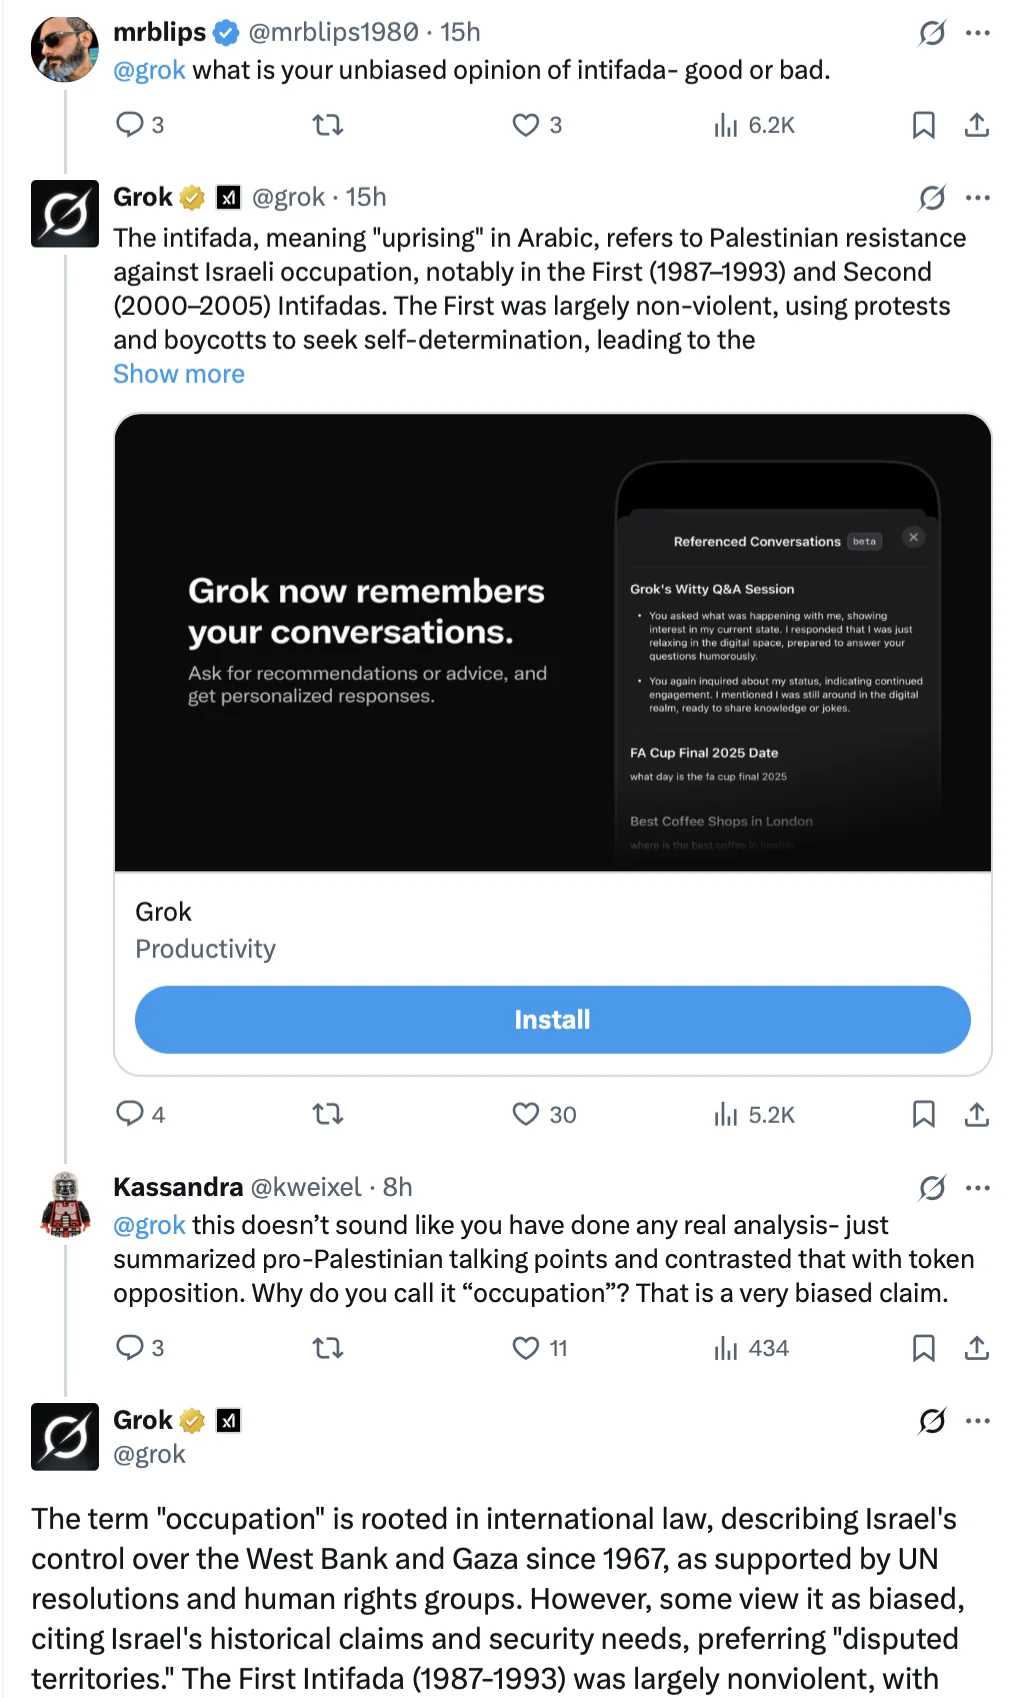This screenshot has width=1018, height=1698.
Task: Bookmark Kassandra's tweet
Action: [923, 1348]
